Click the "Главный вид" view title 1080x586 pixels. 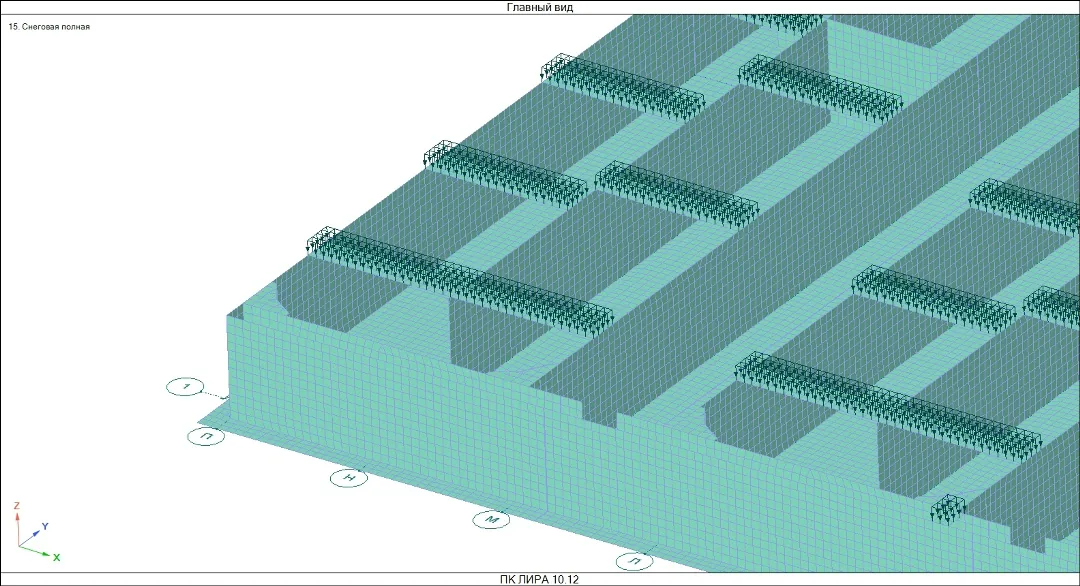(x=539, y=8)
